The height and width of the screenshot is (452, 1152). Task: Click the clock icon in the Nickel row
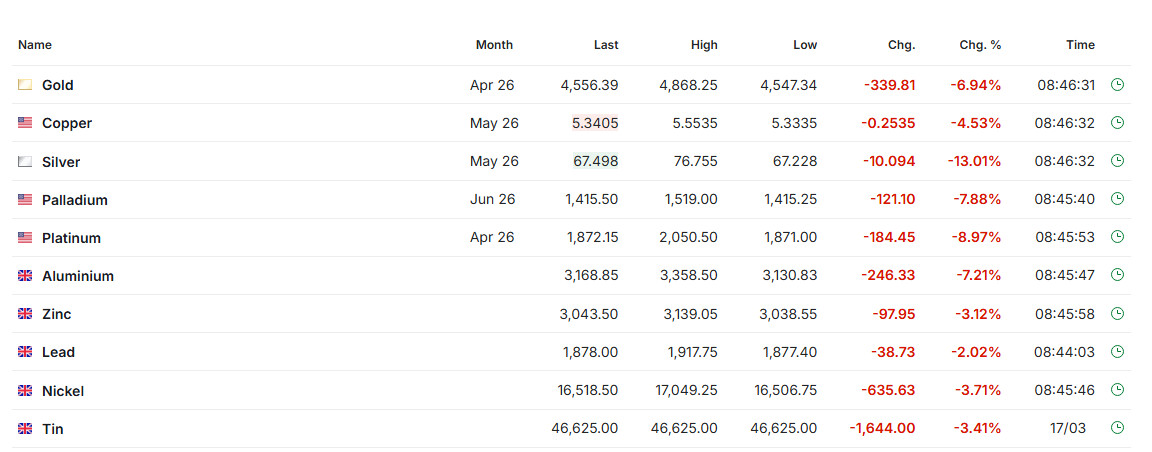[x=1118, y=390]
